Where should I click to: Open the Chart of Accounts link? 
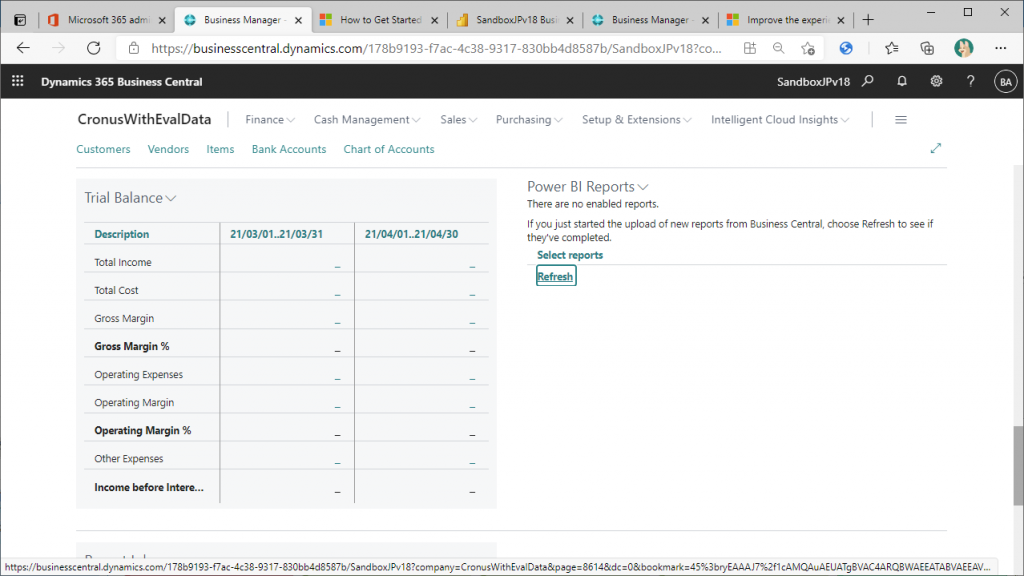[389, 149]
